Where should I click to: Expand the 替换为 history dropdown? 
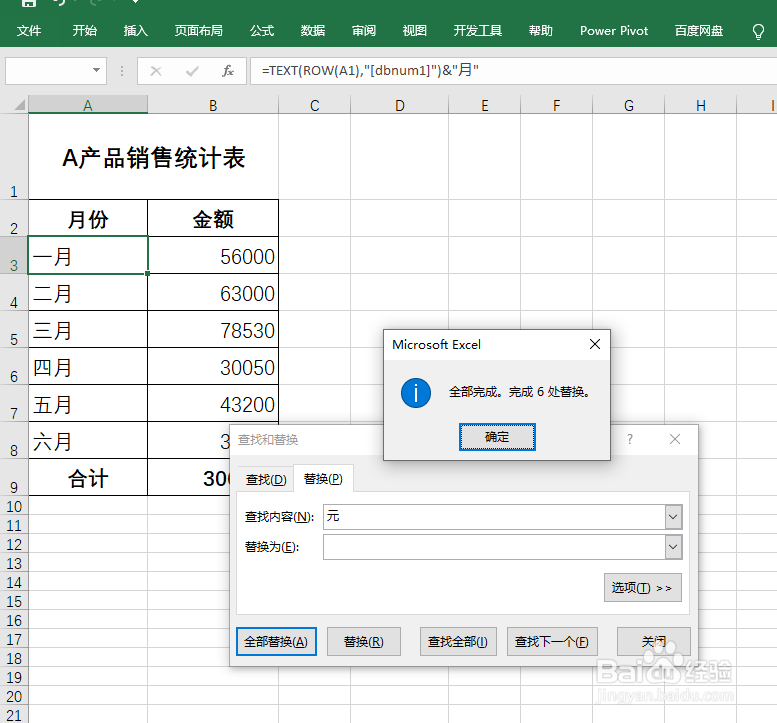[x=673, y=547]
